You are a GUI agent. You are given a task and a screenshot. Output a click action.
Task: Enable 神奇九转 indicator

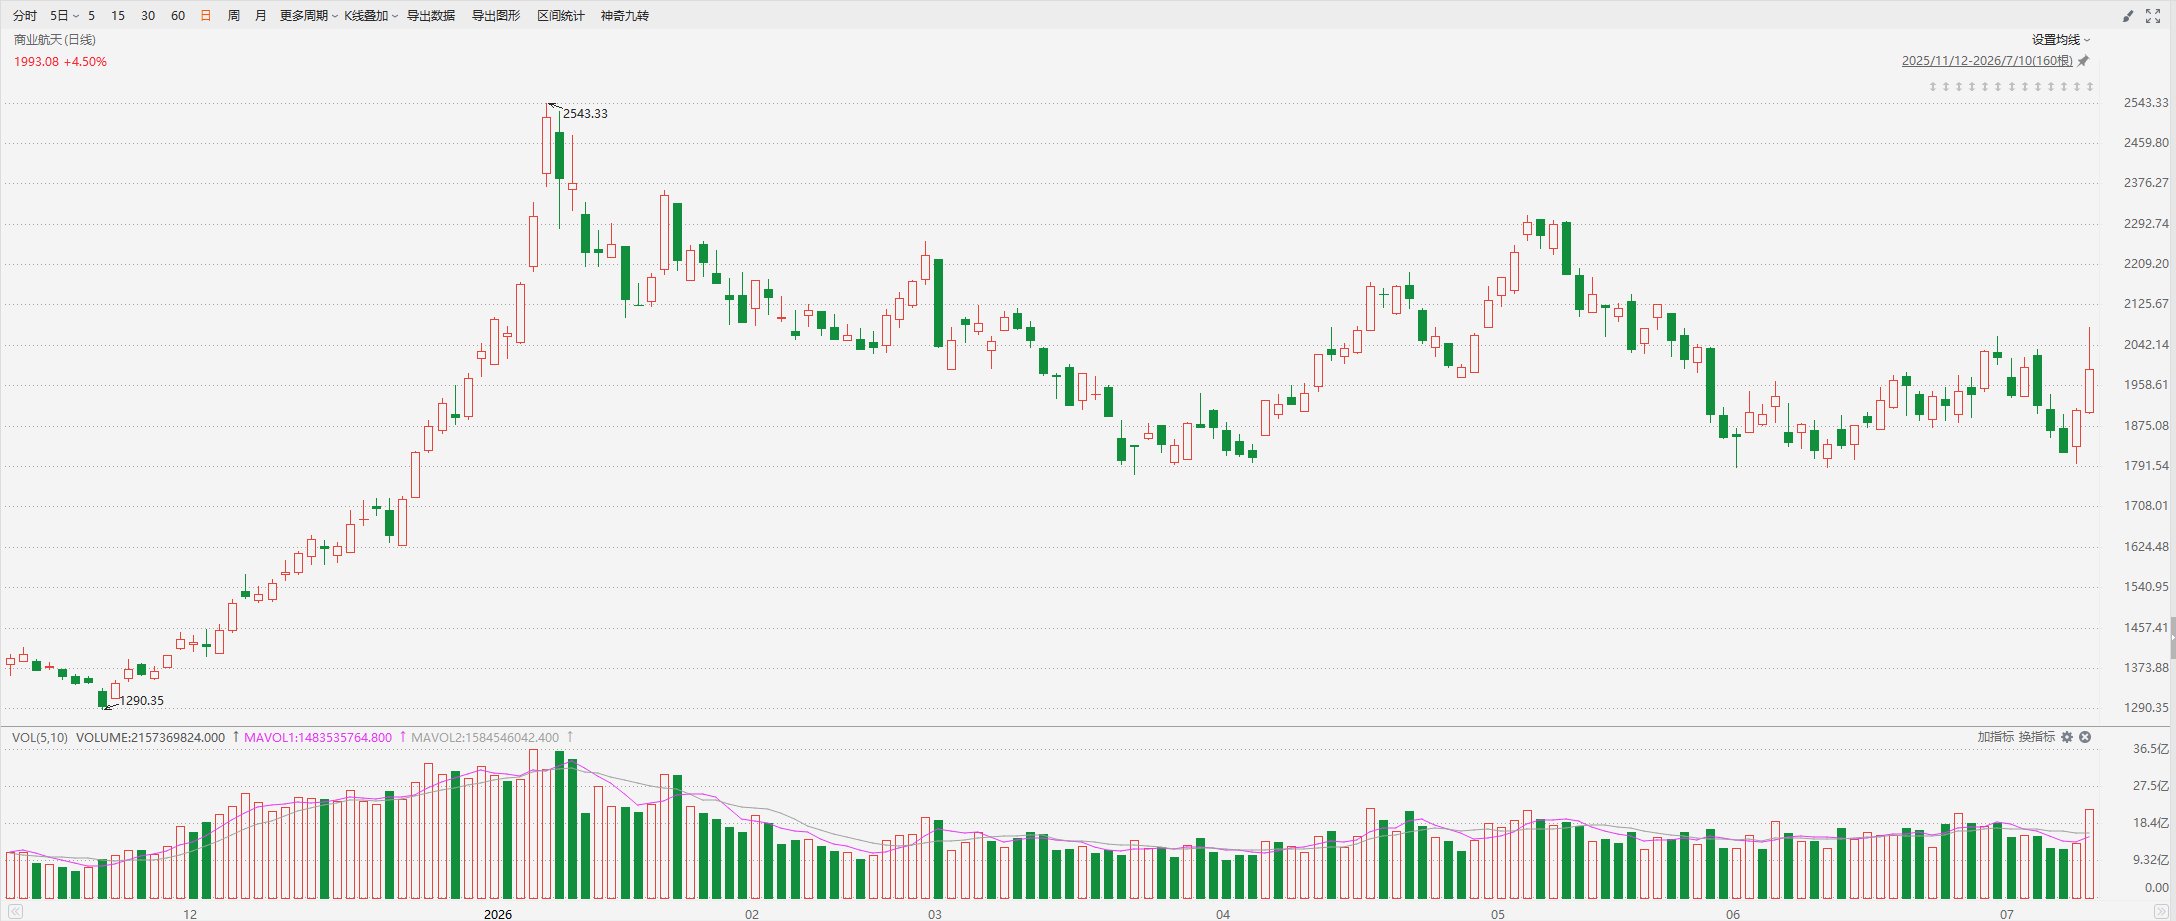point(625,16)
